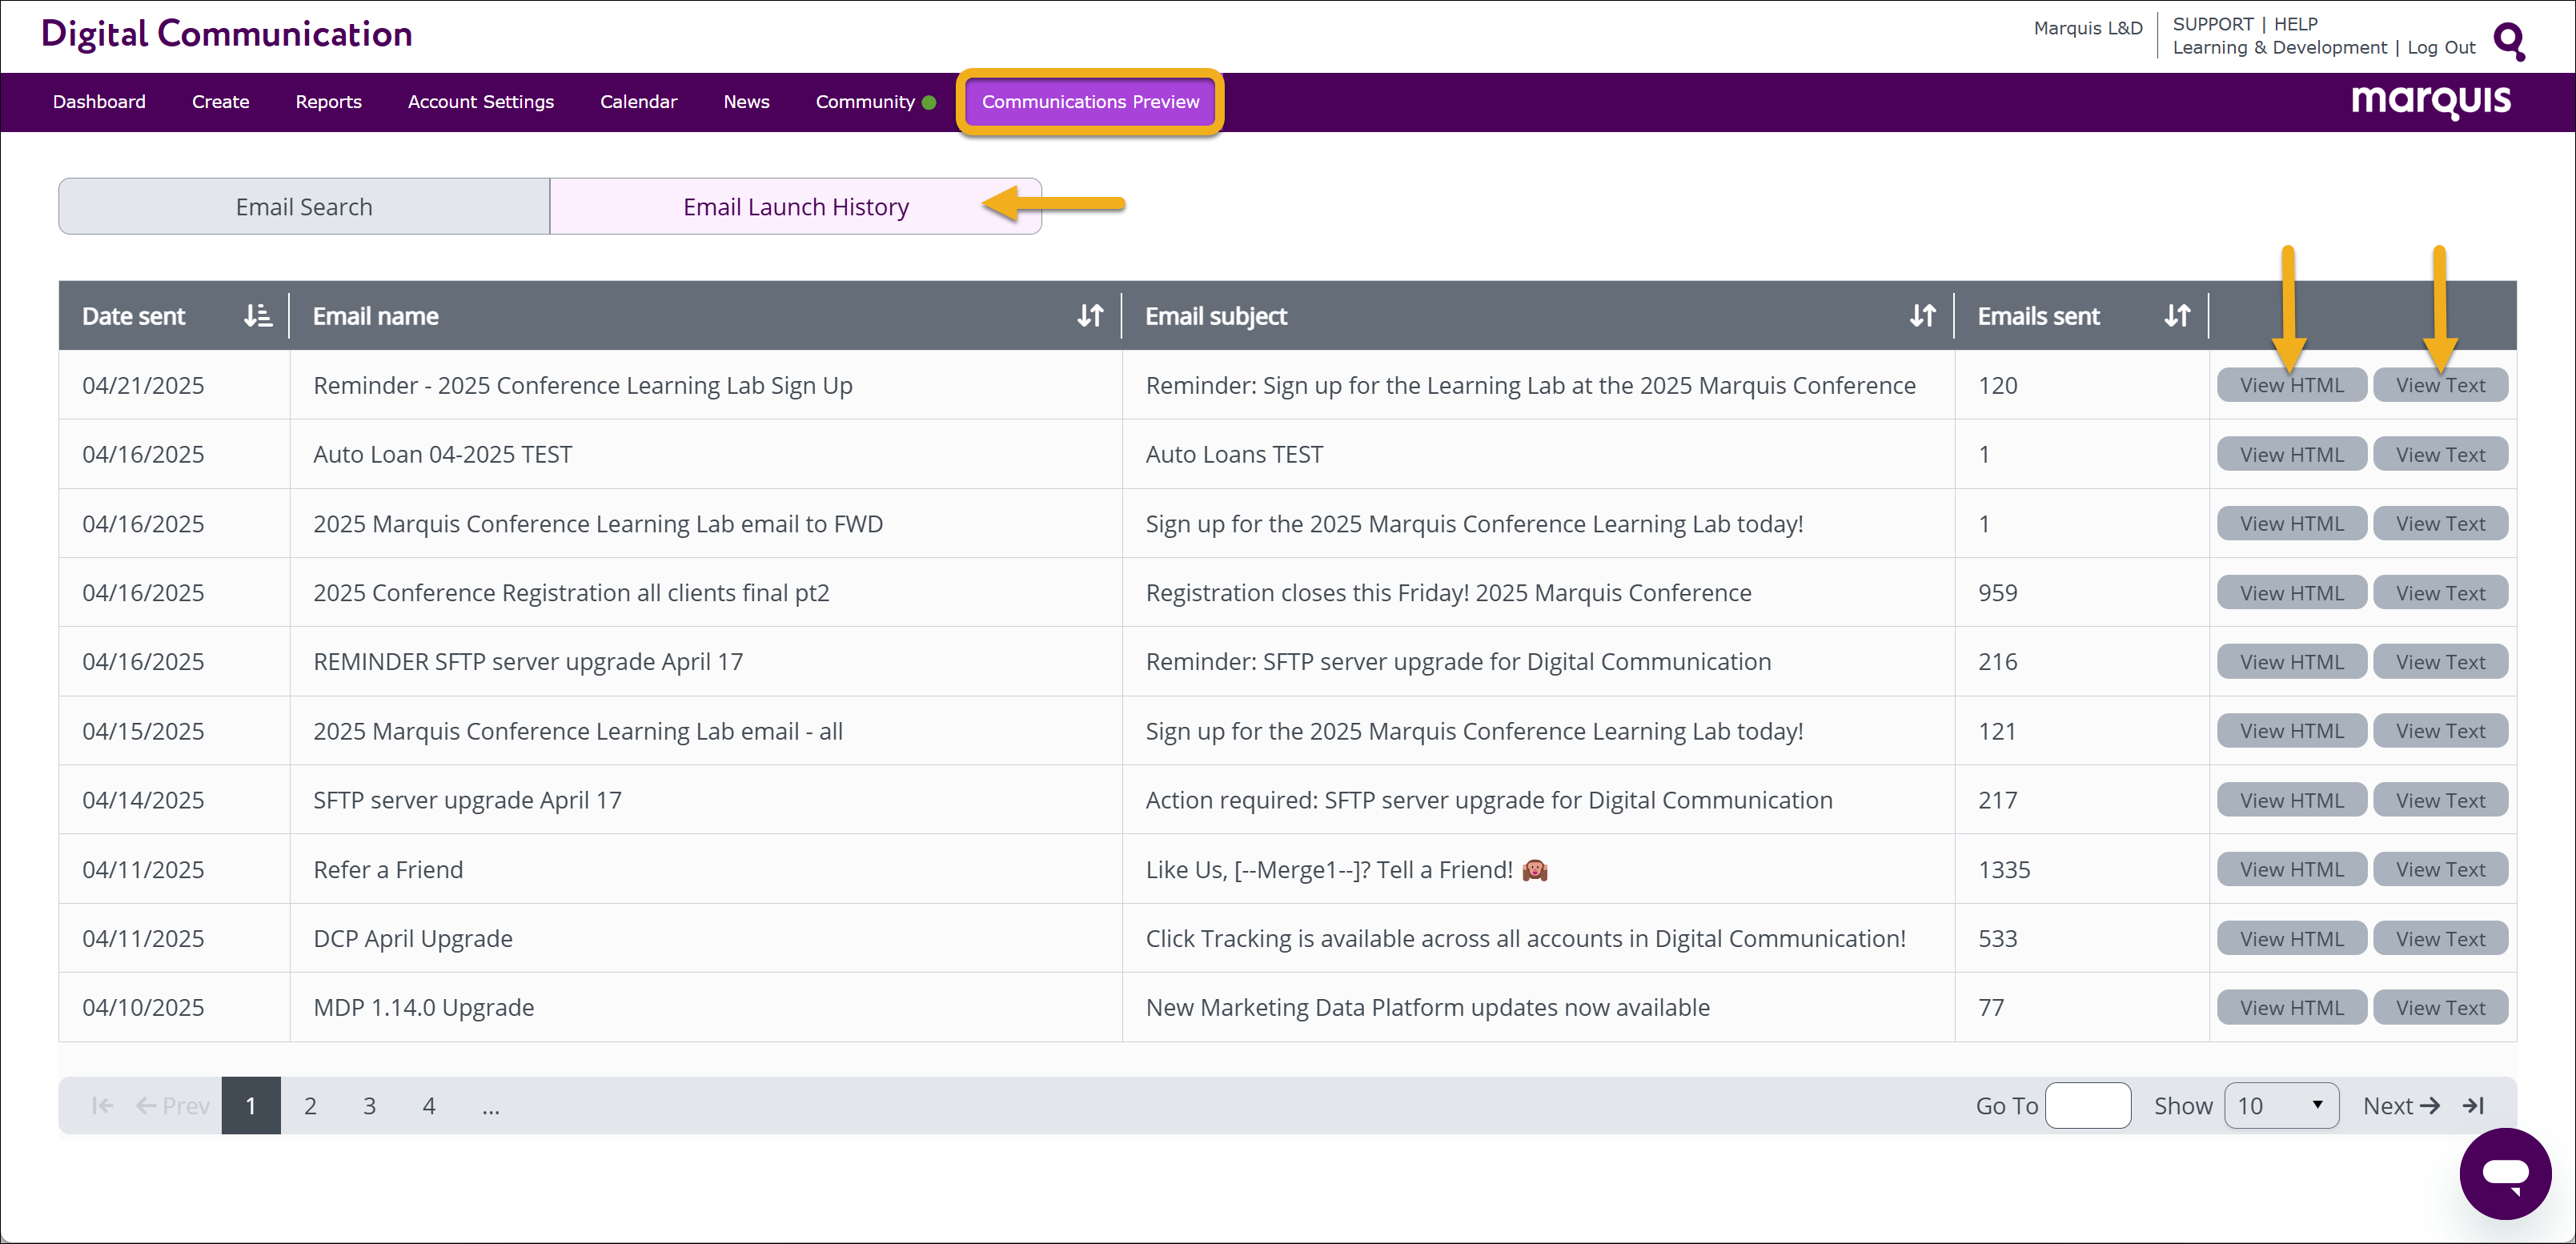This screenshot has width=2576, height=1244.
Task: View HTML for 04/14/2025 SFTP server upgrade
Action: (x=2291, y=800)
